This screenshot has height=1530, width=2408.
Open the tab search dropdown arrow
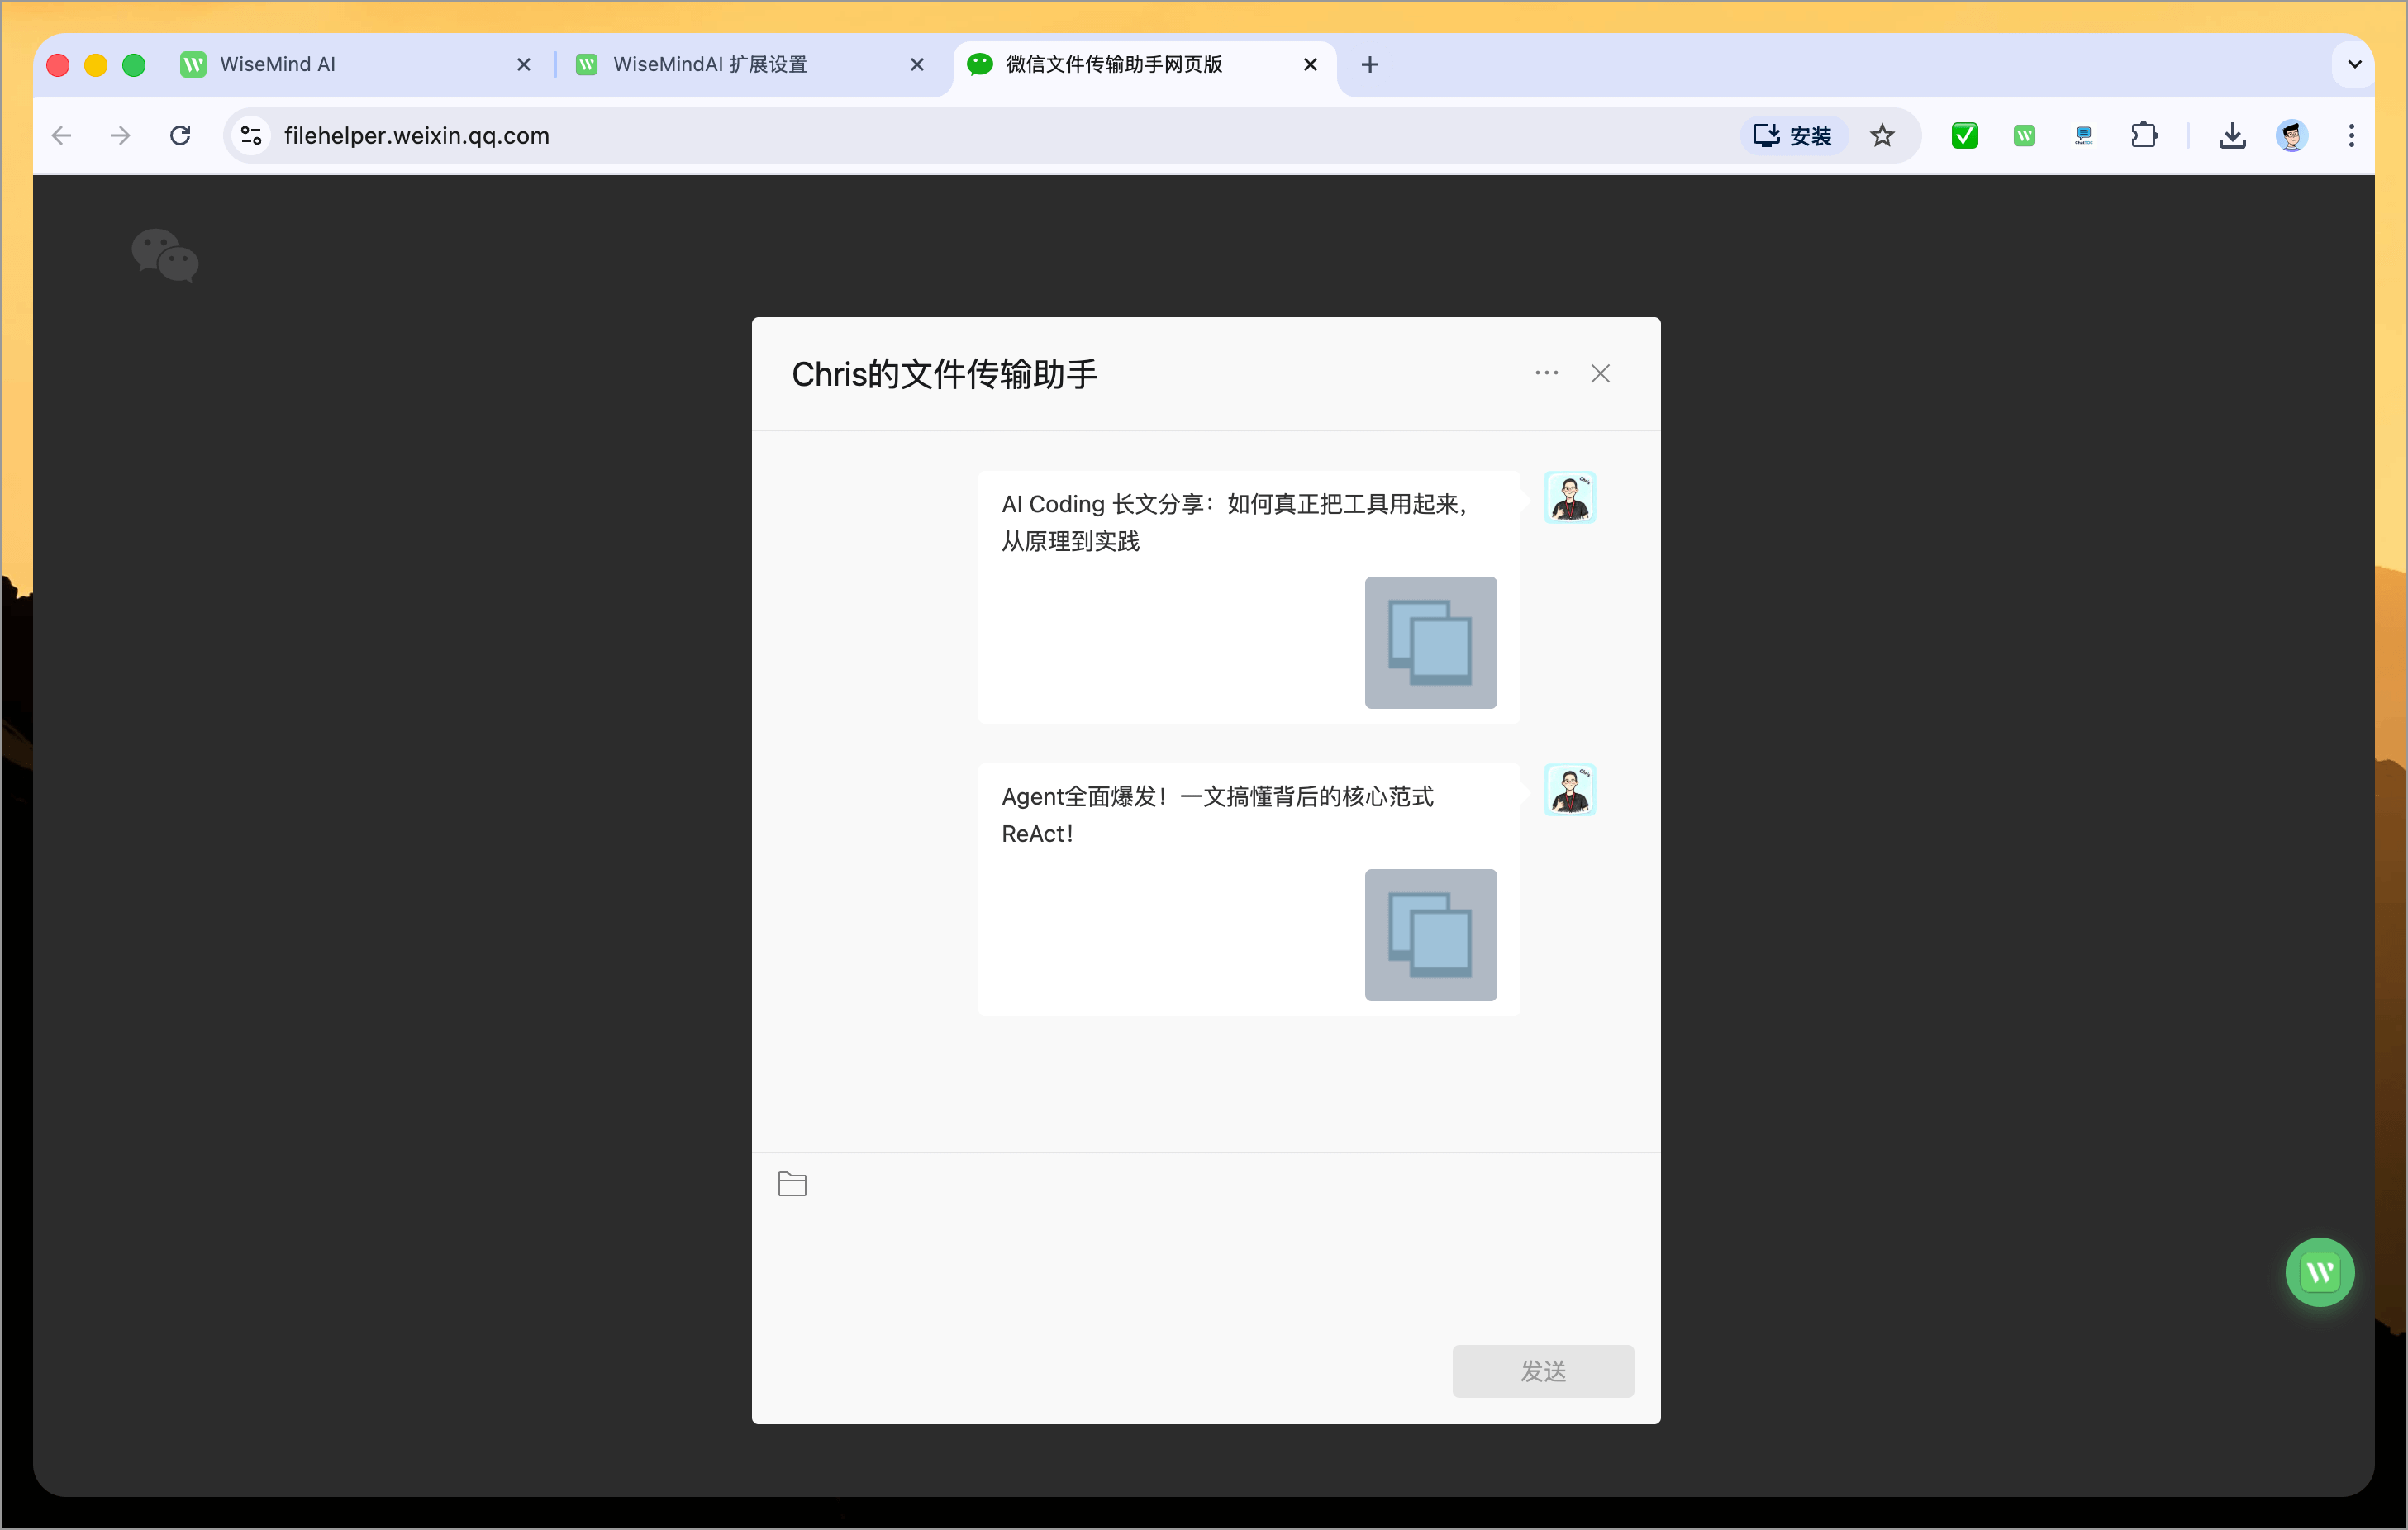[2354, 64]
